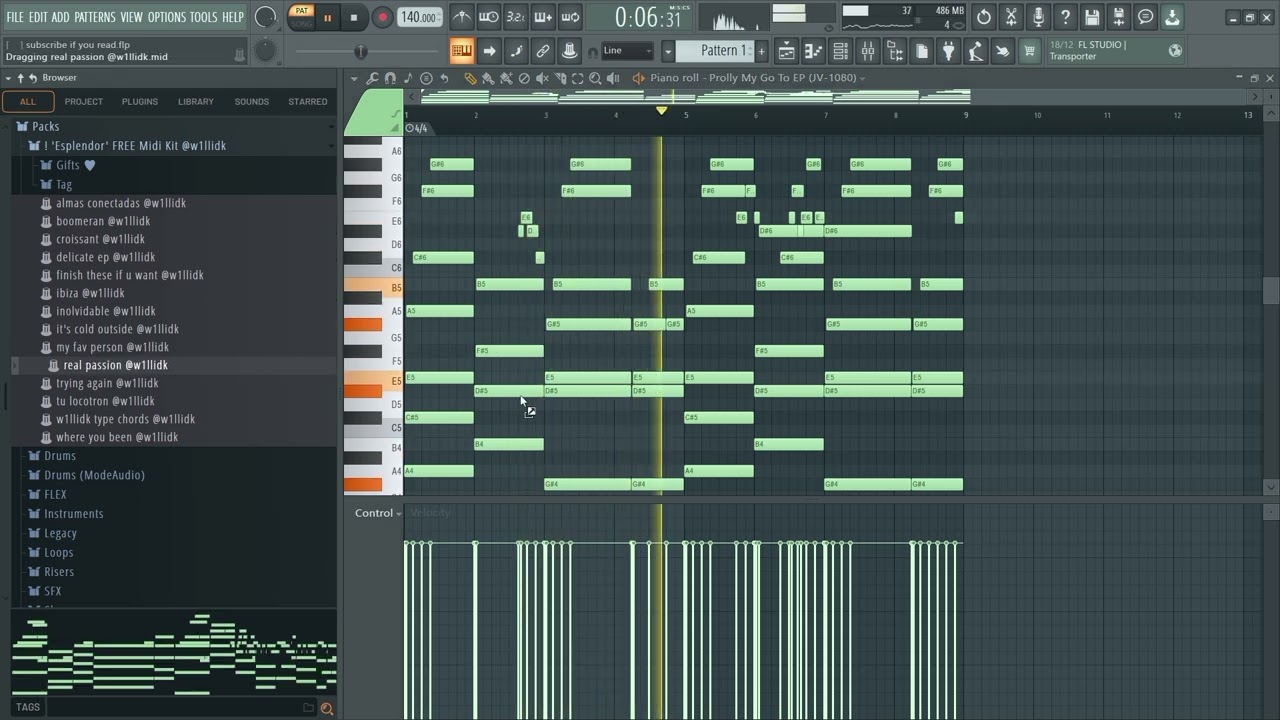Adjust the main volume knob
The height and width of the screenshot is (720, 1280).
[x=265, y=17]
